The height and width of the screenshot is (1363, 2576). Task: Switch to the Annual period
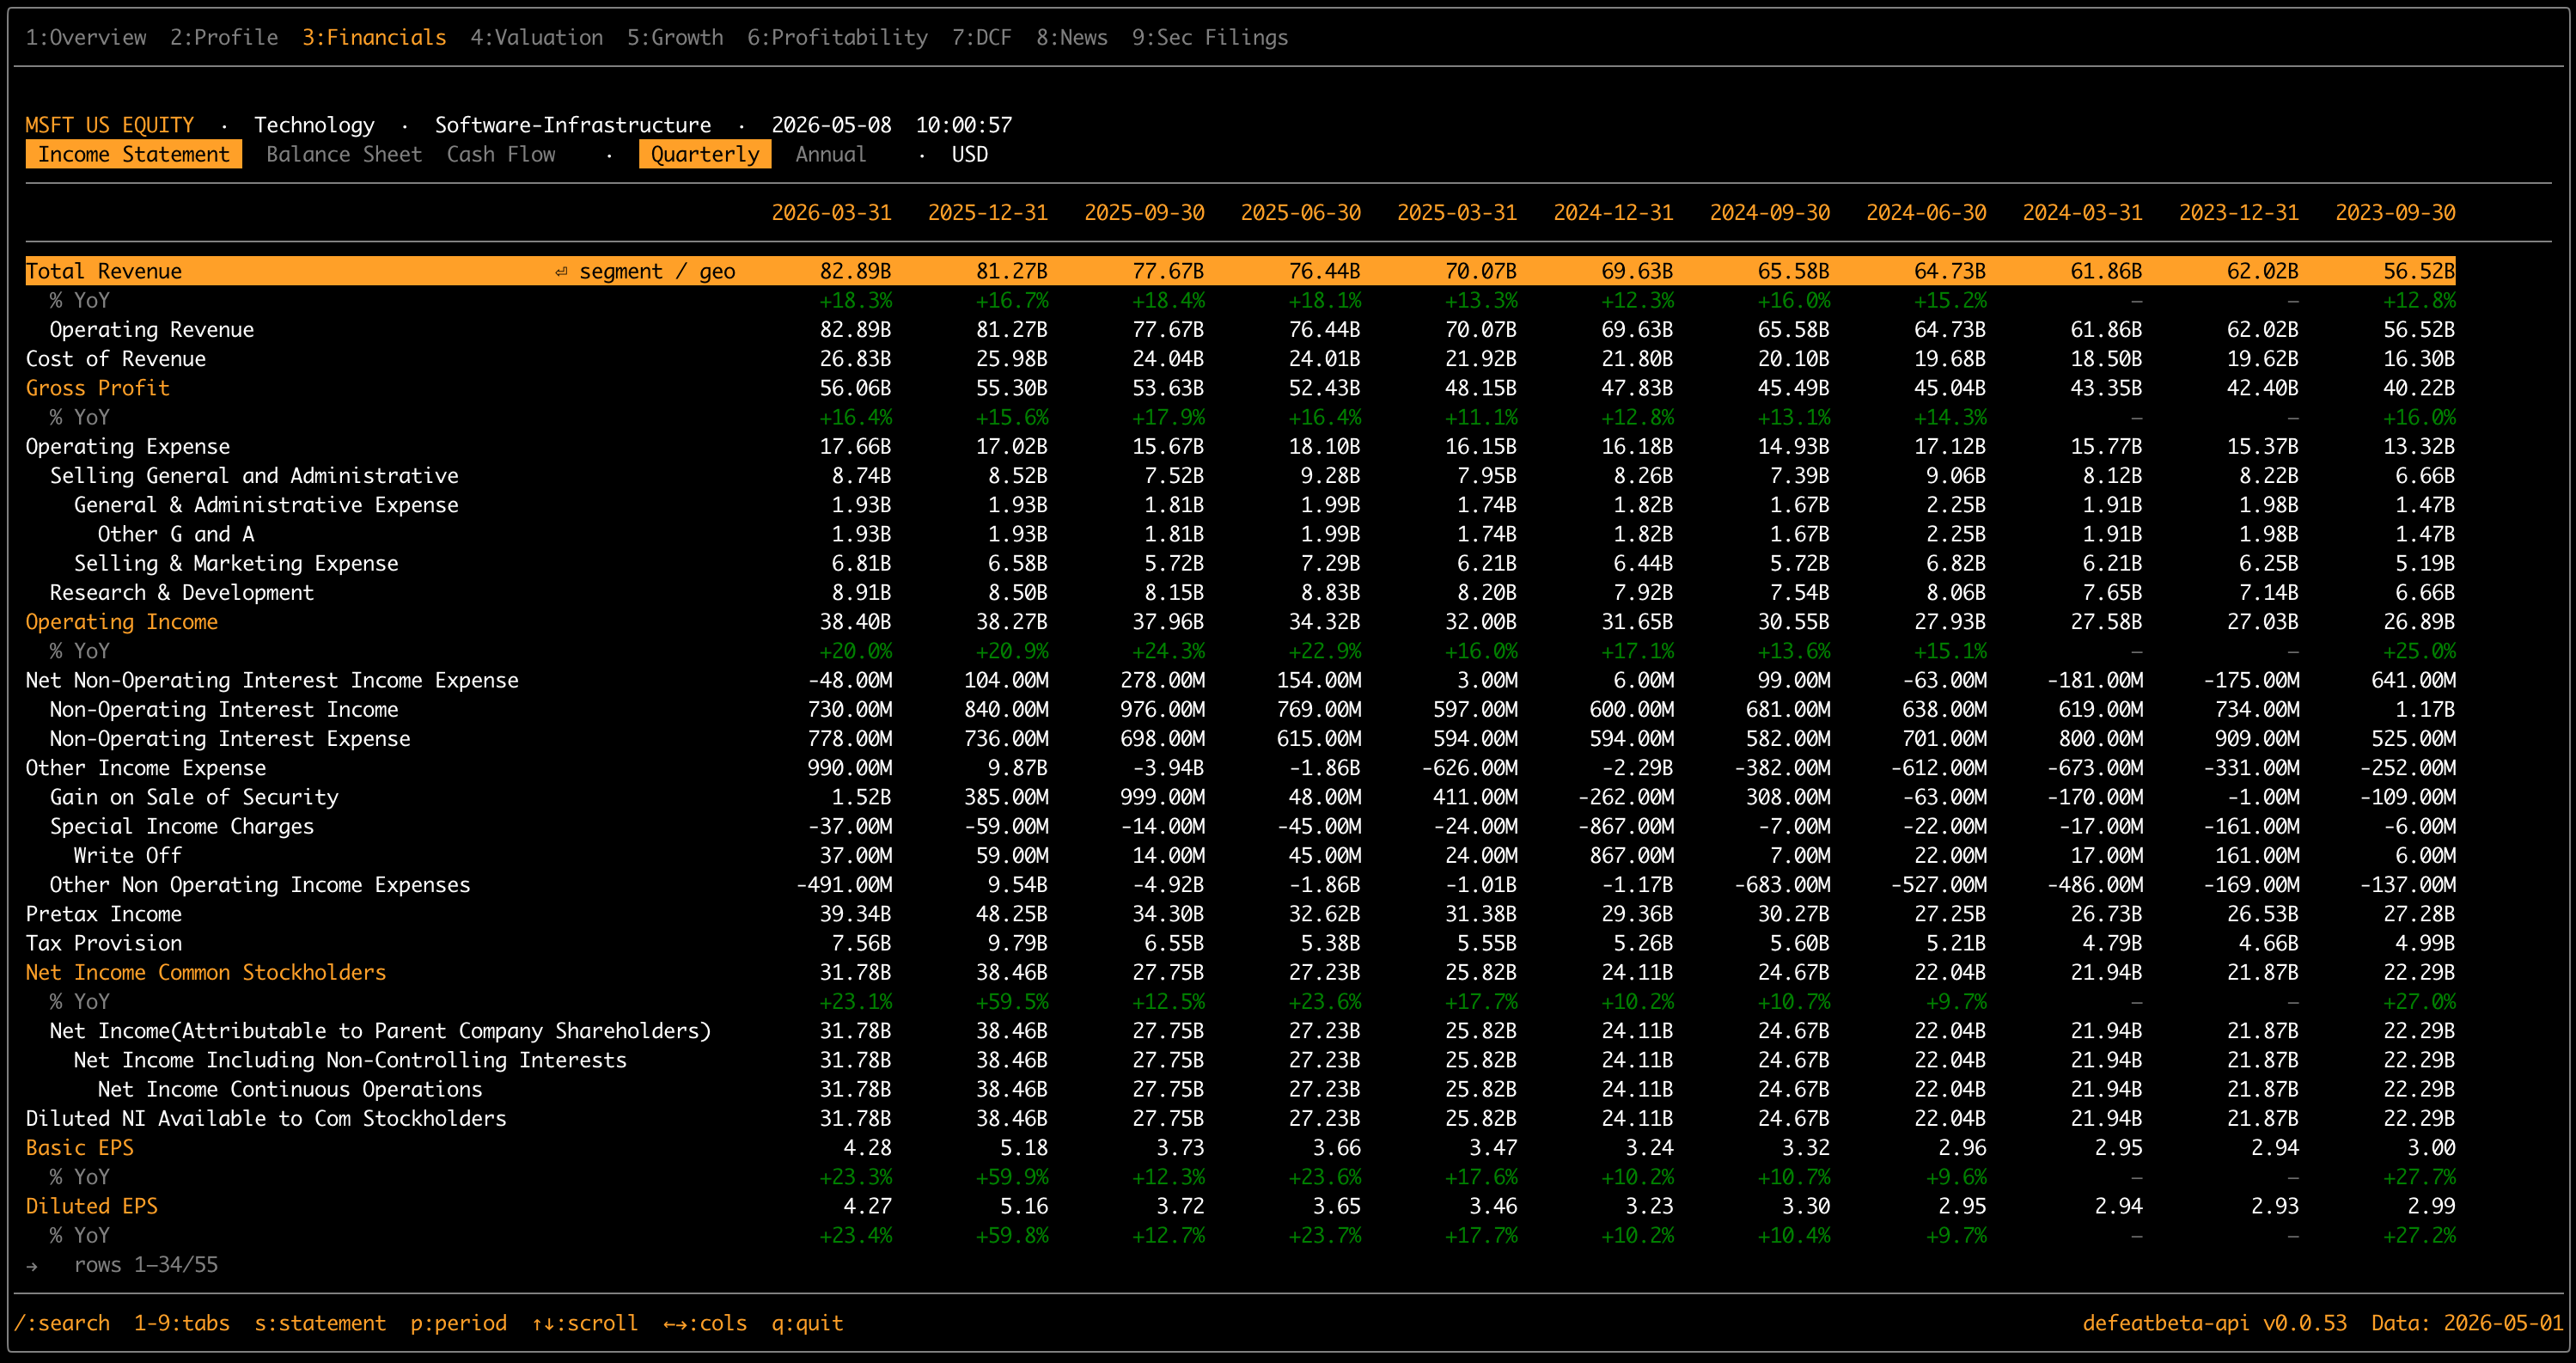831,154
